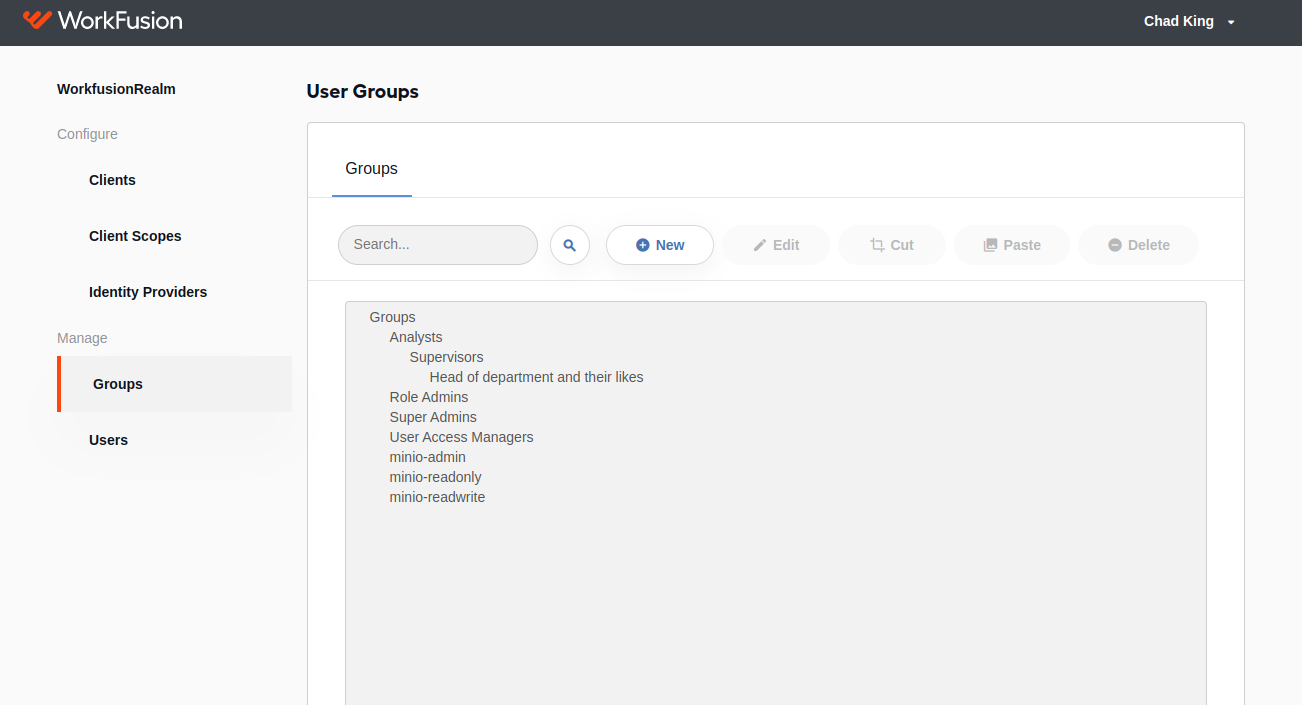Select the minio-admin group
The height and width of the screenshot is (705, 1302).
coord(428,457)
